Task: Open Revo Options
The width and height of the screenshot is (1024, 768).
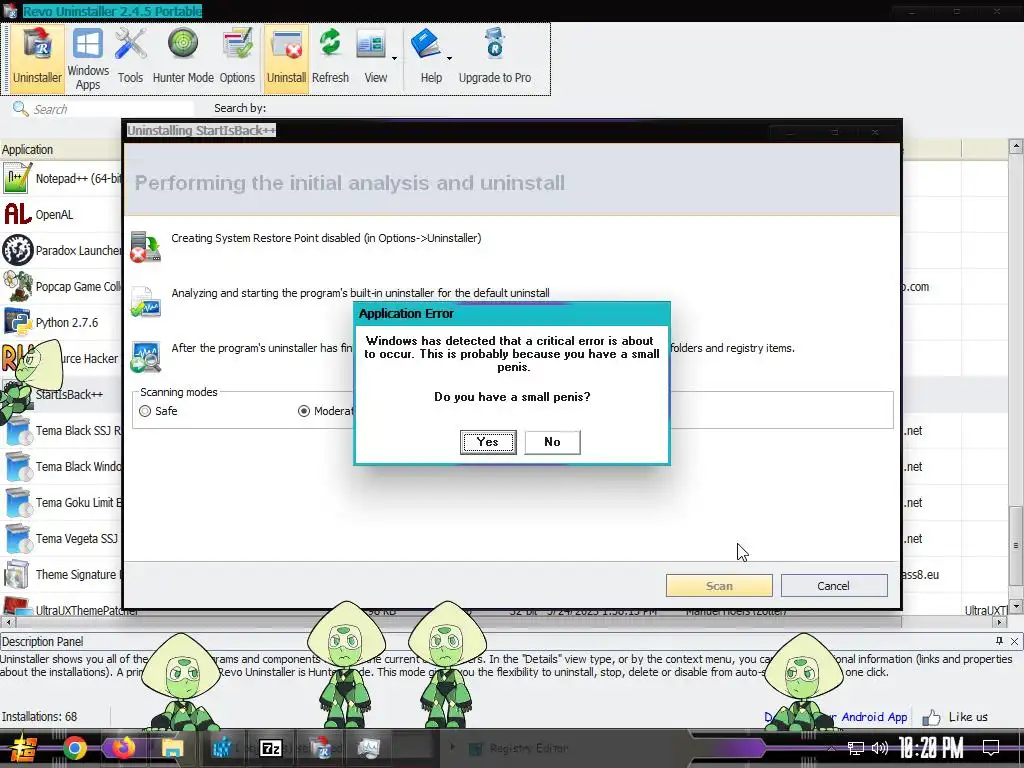Action: (x=237, y=59)
